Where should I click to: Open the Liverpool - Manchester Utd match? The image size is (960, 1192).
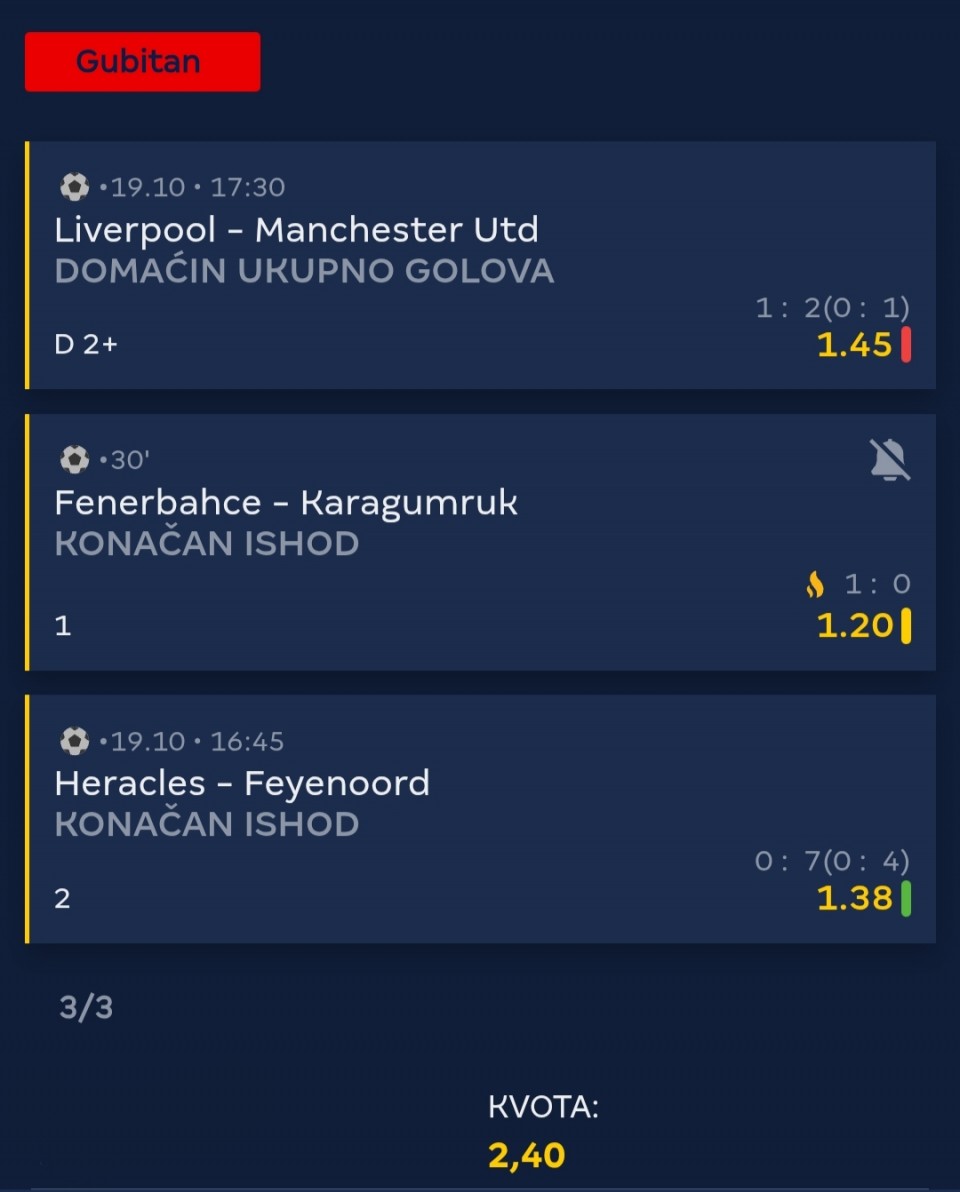[x=296, y=230]
